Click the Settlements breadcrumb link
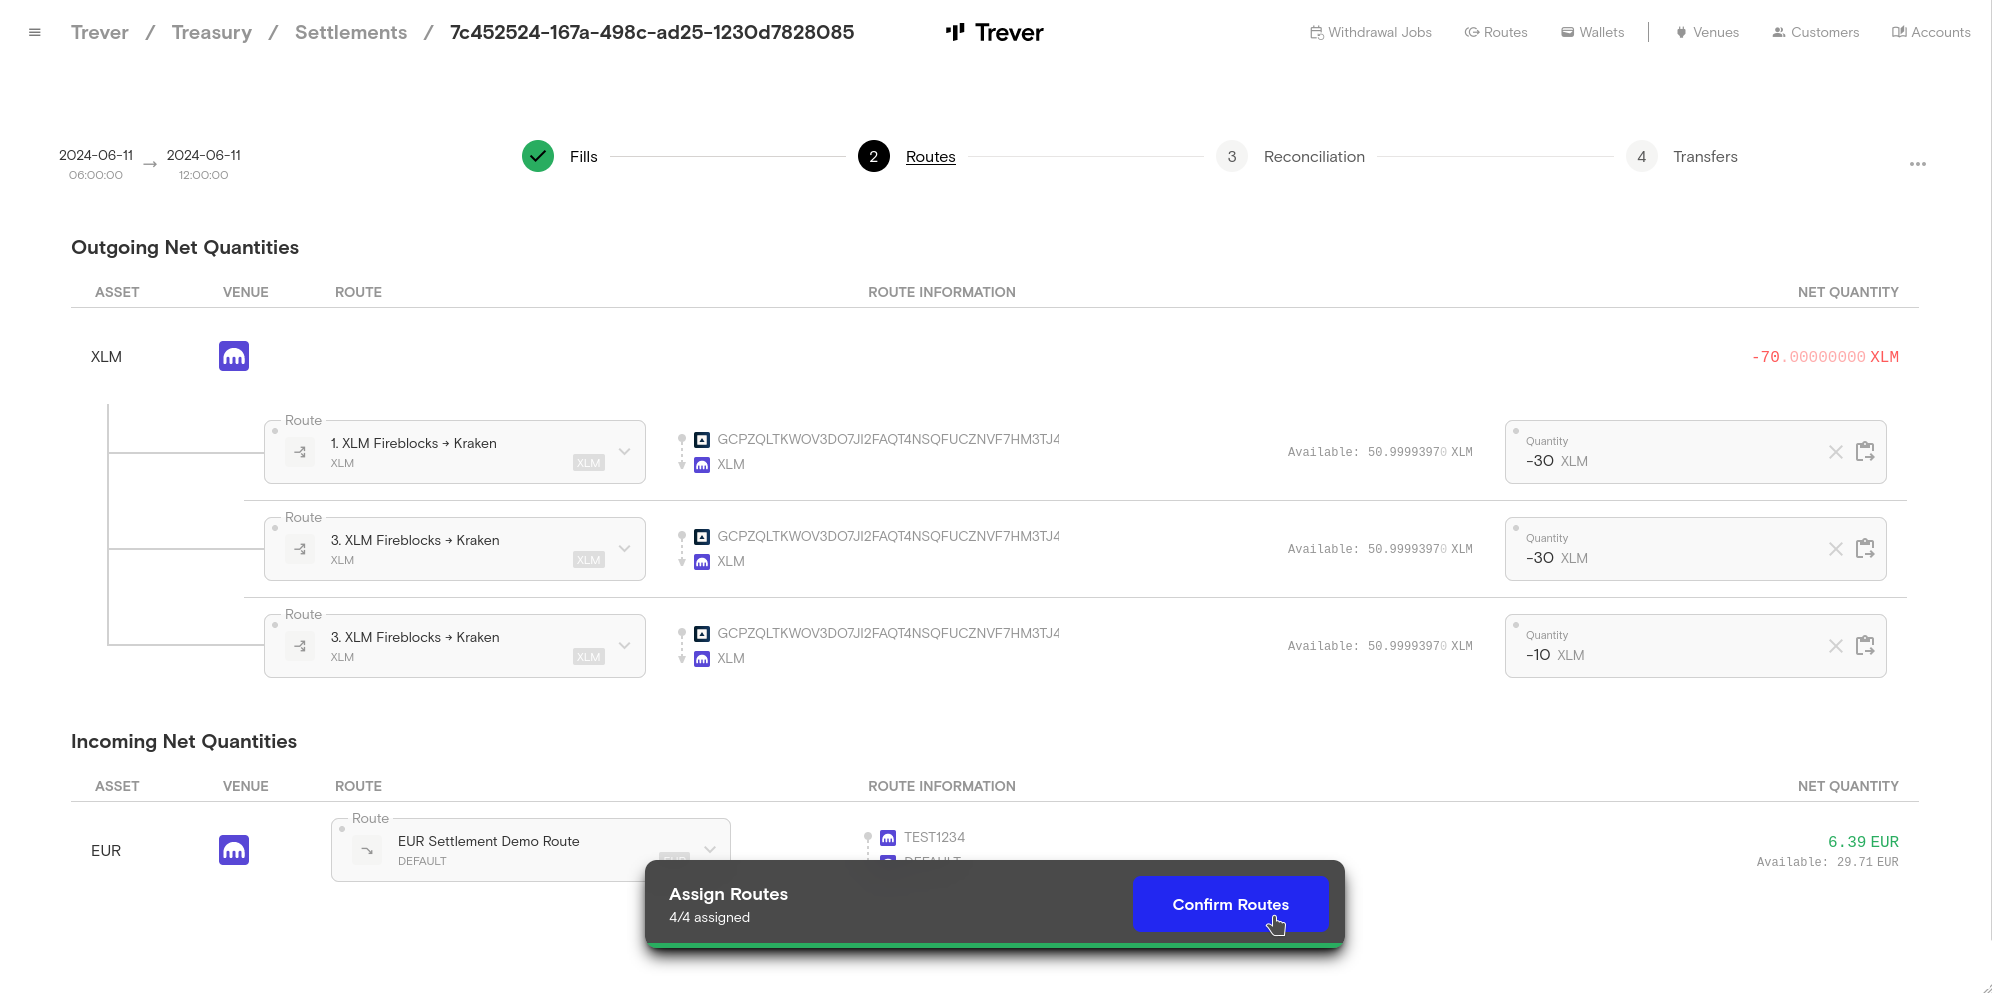Screen dimensions: 1992x993 click(x=351, y=32)
